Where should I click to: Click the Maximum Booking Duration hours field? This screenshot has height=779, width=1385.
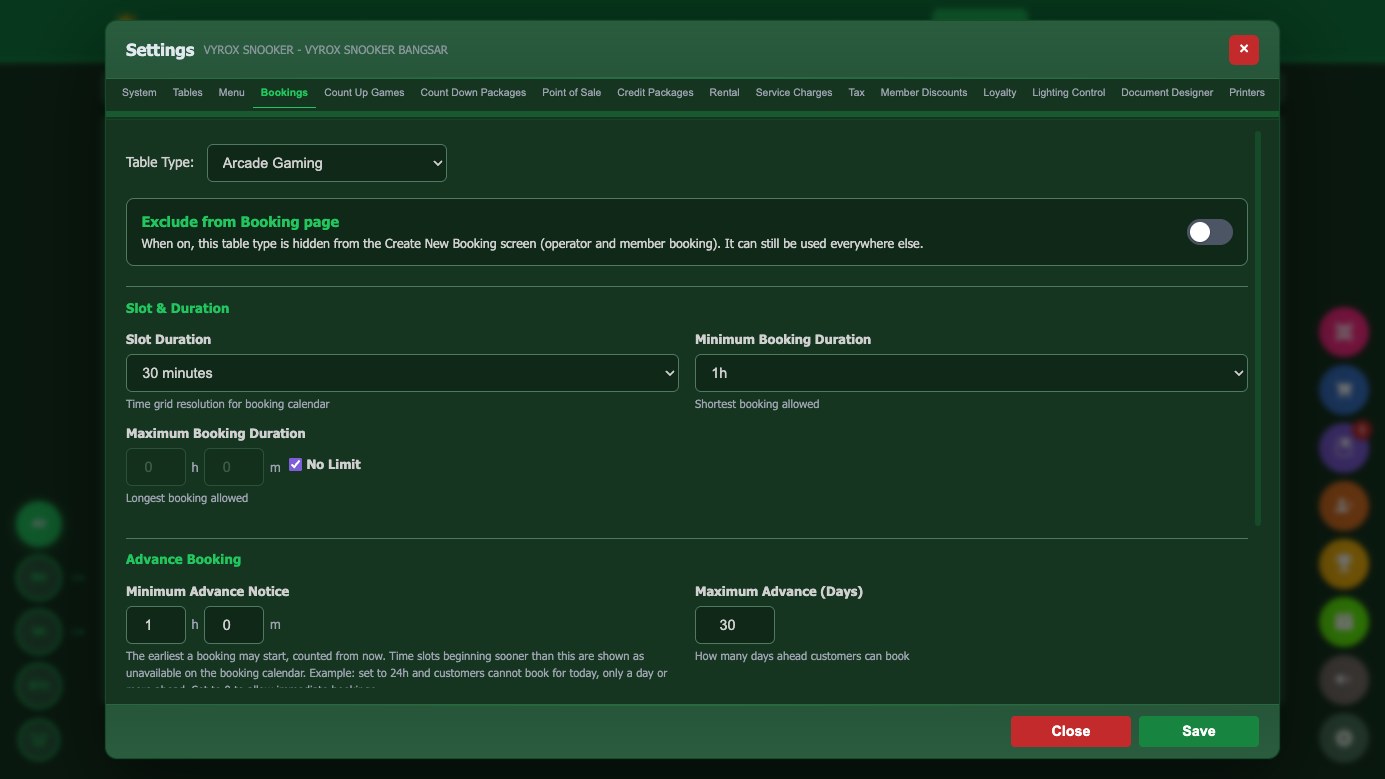[156, 467]
